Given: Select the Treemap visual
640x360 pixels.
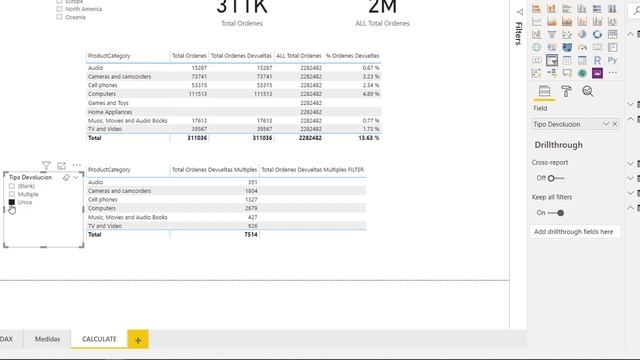Looking at the screenshot, I should pos(612,35).
